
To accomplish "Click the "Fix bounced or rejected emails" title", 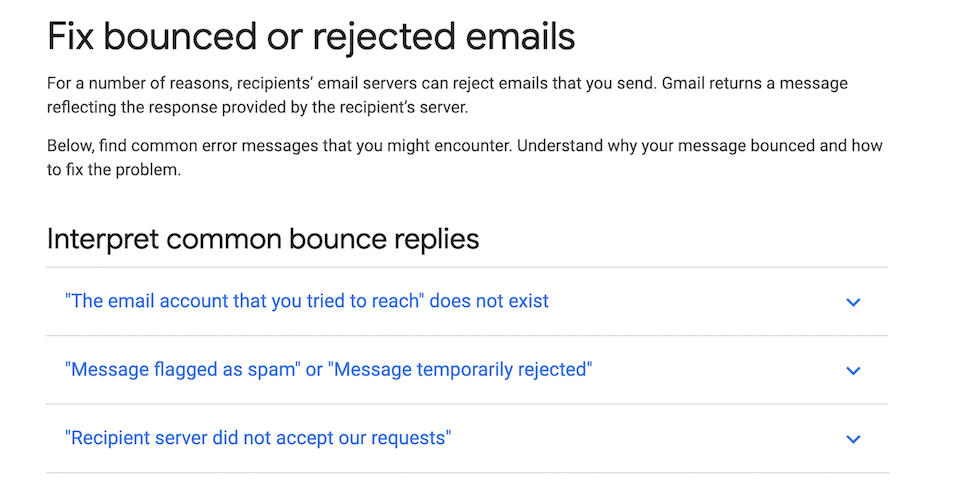I will click(311, 36).
